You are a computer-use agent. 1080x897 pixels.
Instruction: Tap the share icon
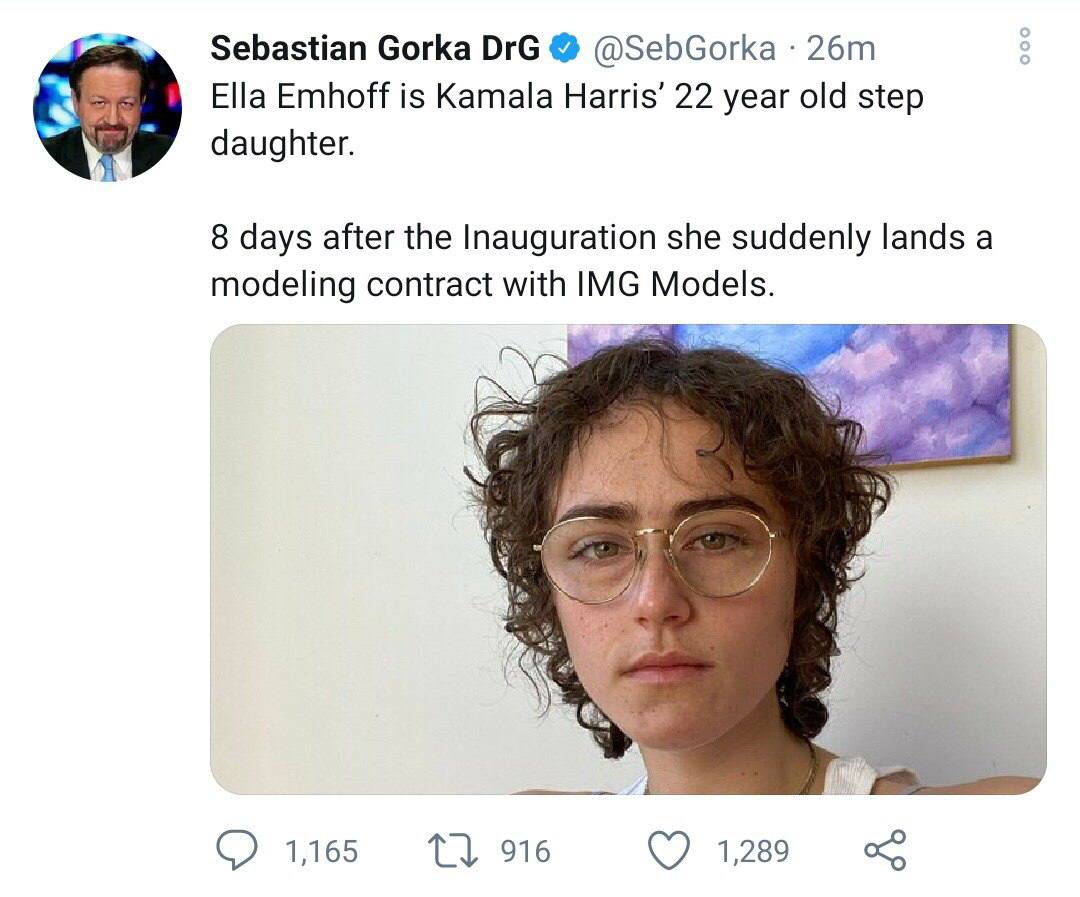(884, 851)
